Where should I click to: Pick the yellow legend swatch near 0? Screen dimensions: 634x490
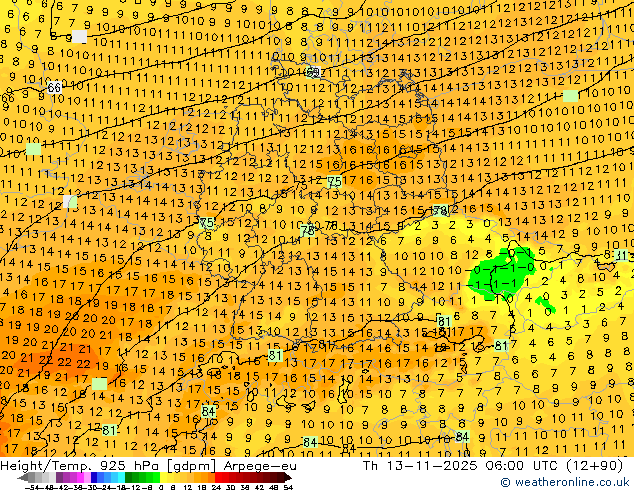[163, 478]
